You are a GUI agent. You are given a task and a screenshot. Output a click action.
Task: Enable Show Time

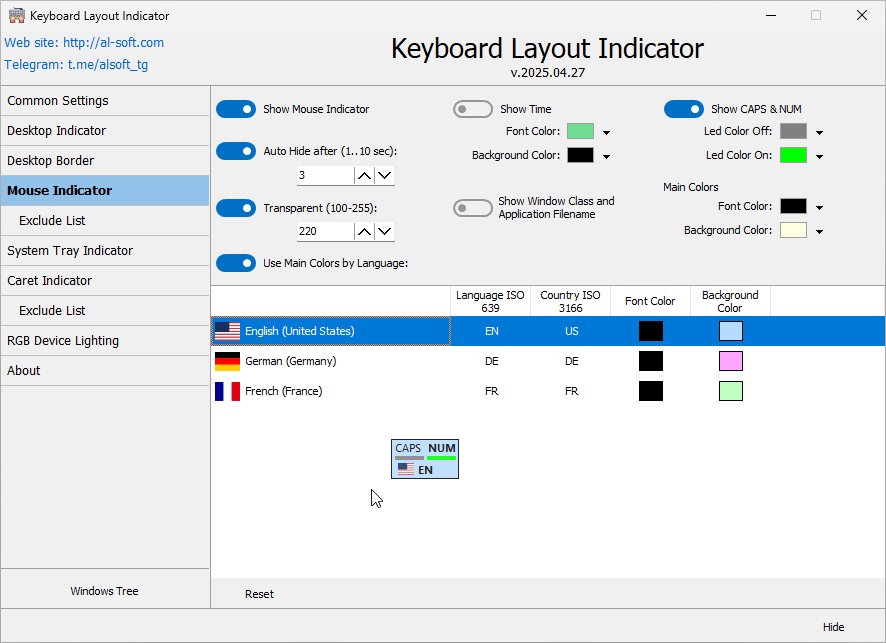coord(472,108)
